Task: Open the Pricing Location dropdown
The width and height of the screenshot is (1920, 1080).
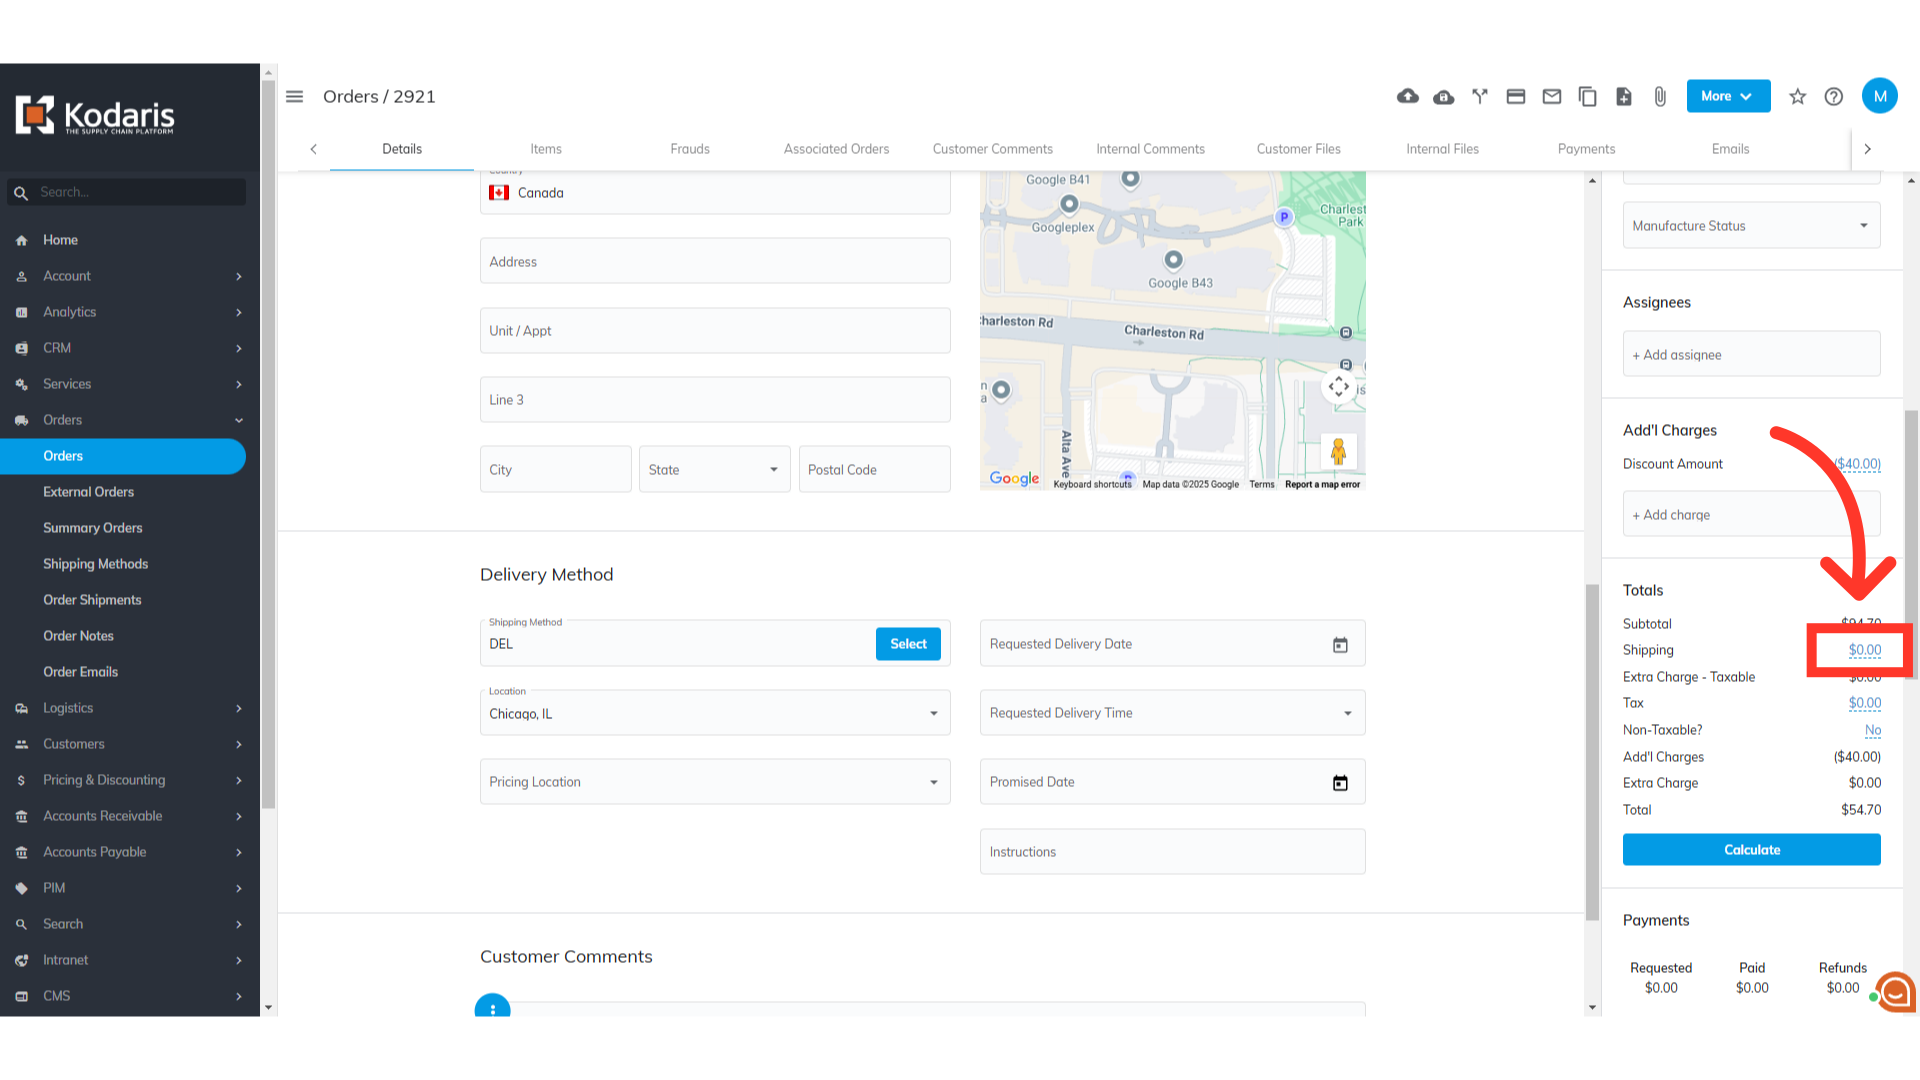Action: [x=714, y=782]
